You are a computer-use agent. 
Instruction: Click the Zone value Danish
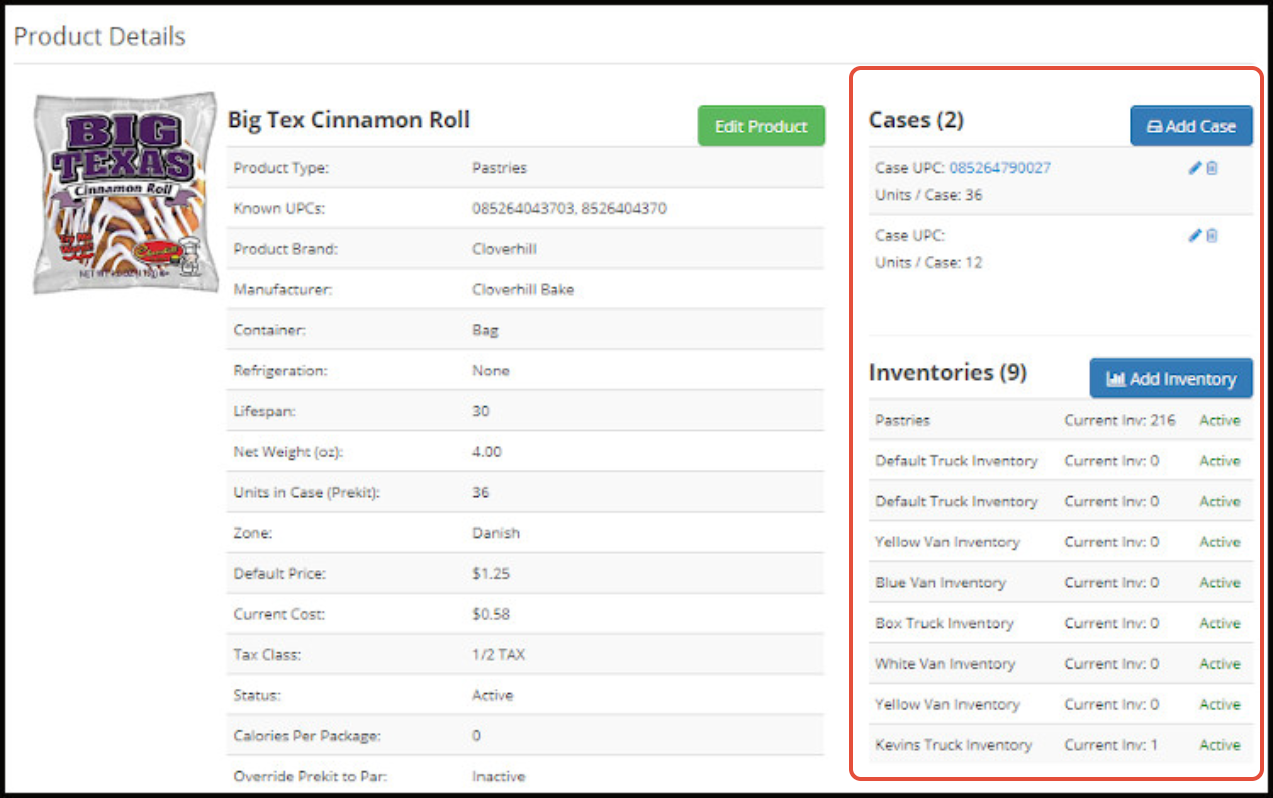click(496, 533)
